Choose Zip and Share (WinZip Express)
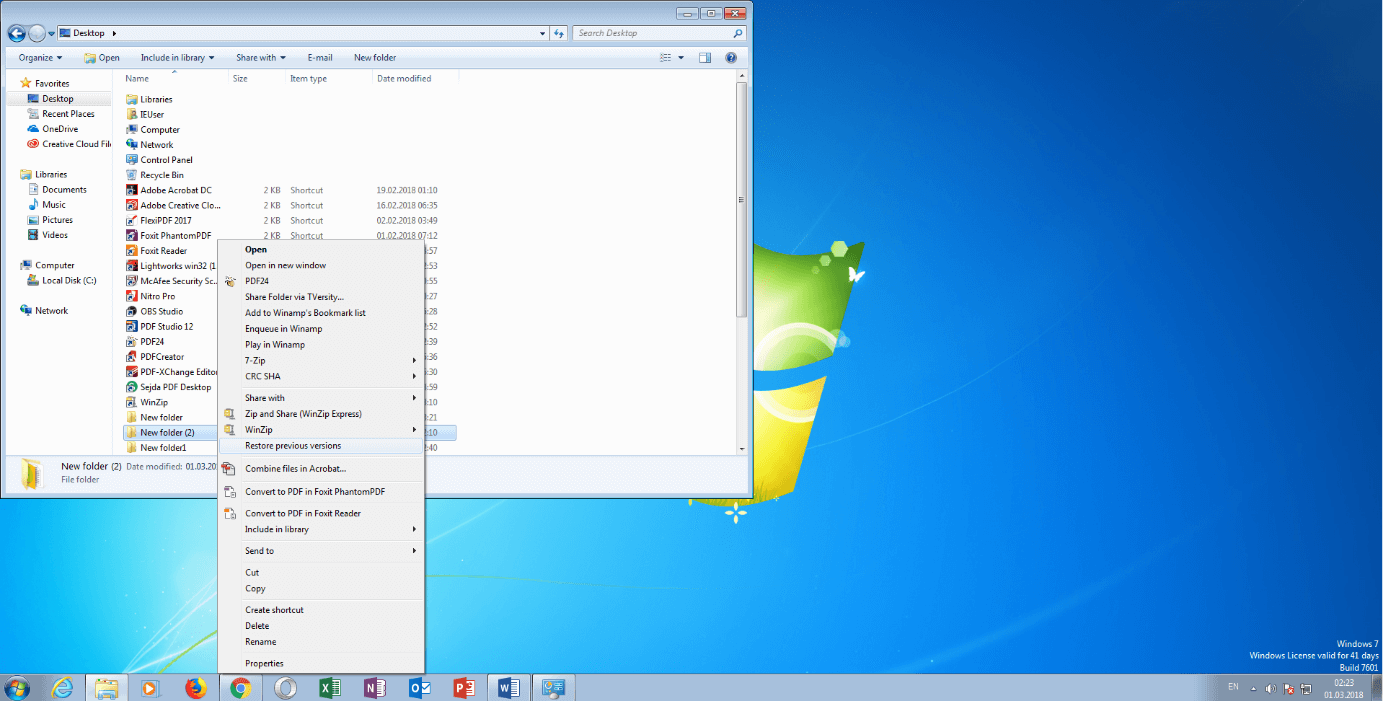This screenshot has width=1383, height=701. tap(321, 414)
